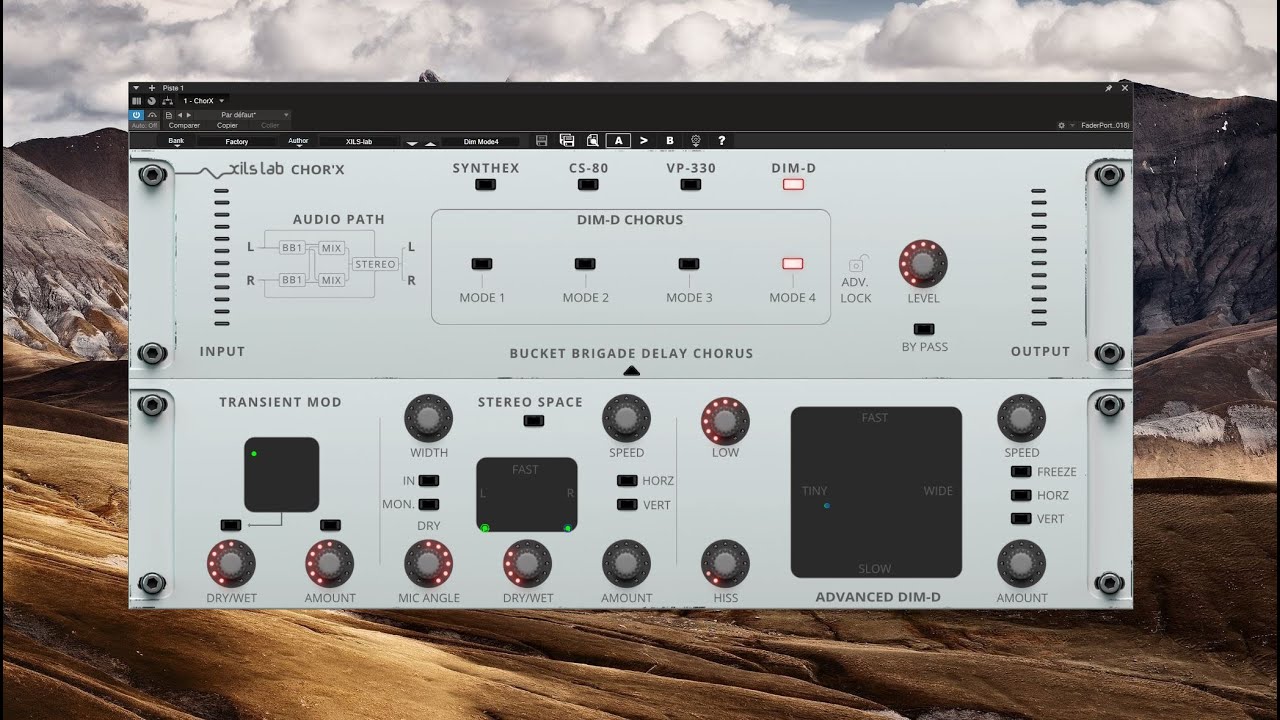Click the ADV. LOCK padlock icon
1280x720 pixels.
(x=856, y=264)
